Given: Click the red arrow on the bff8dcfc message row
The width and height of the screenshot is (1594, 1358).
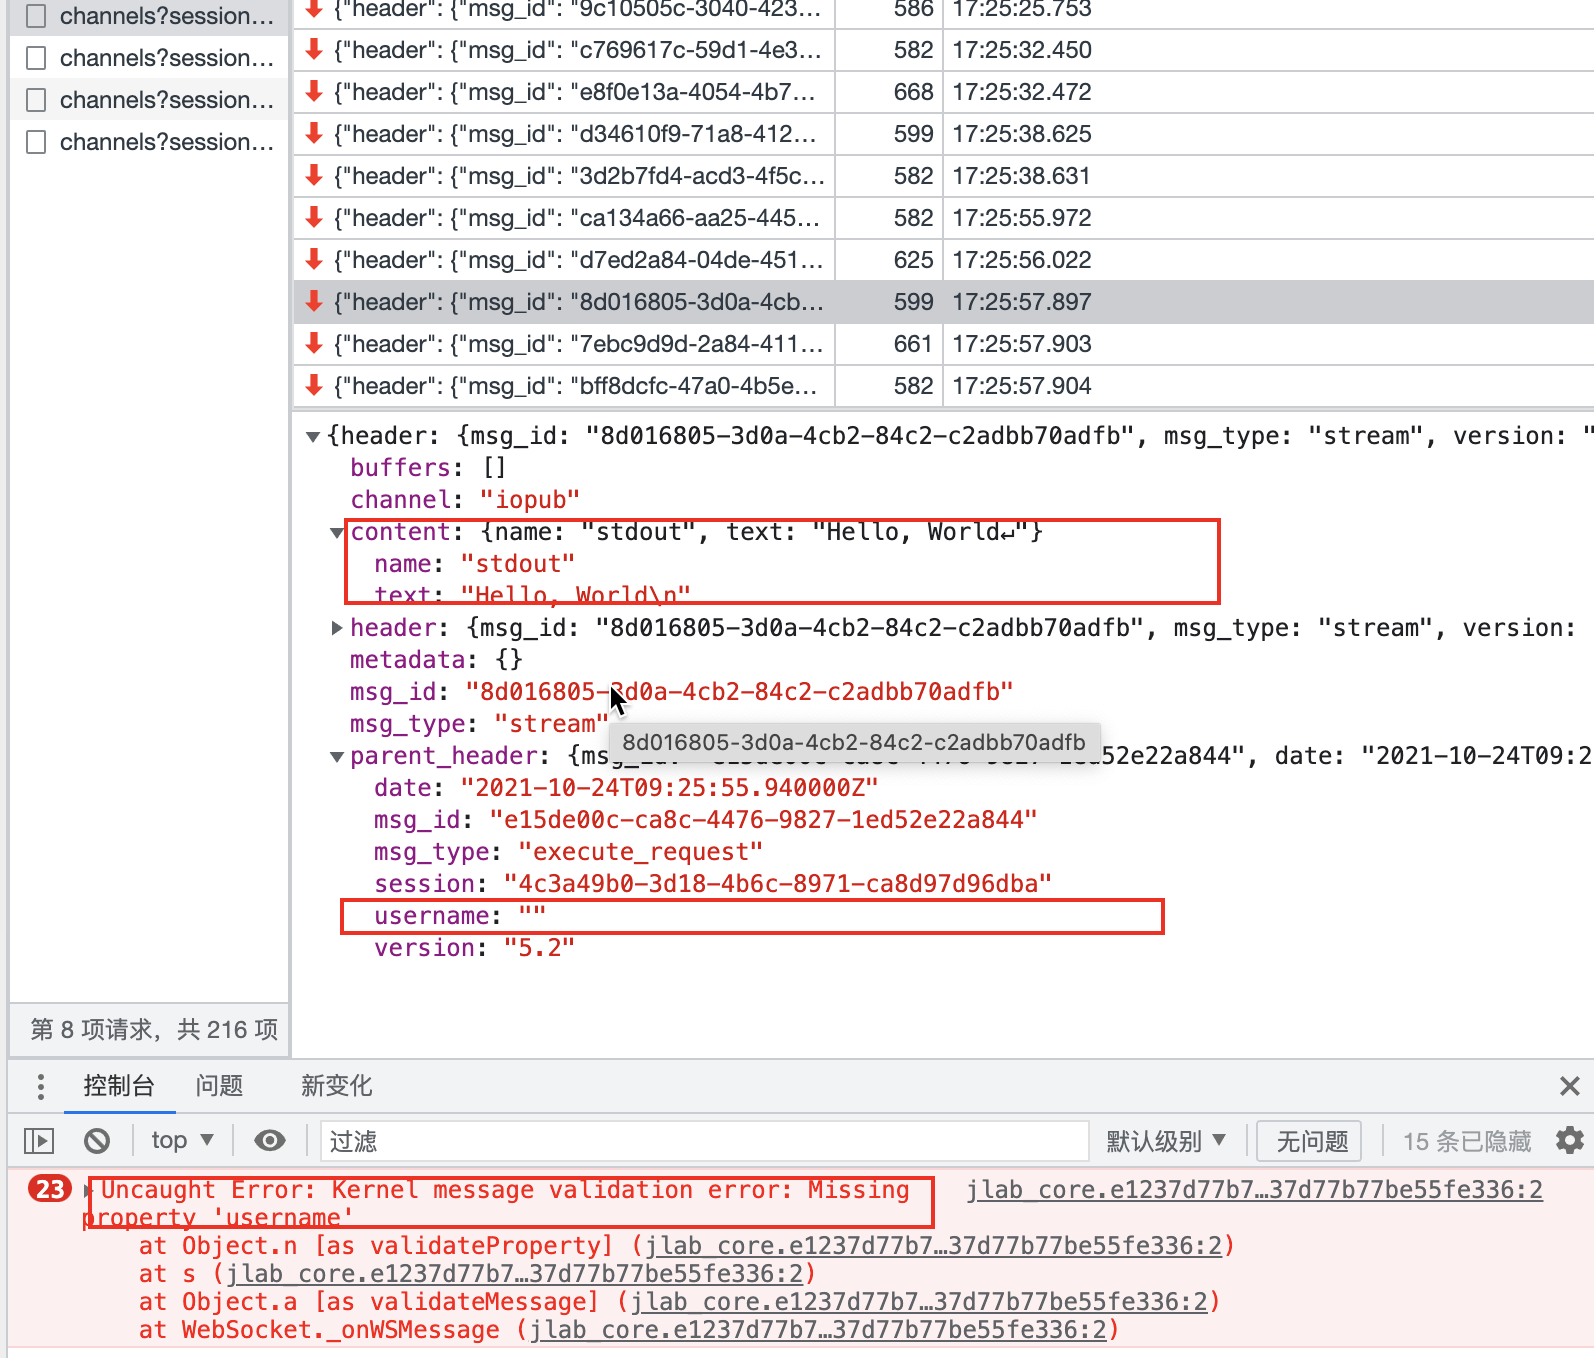Looking at the screenshot, I should coord(314,385).
